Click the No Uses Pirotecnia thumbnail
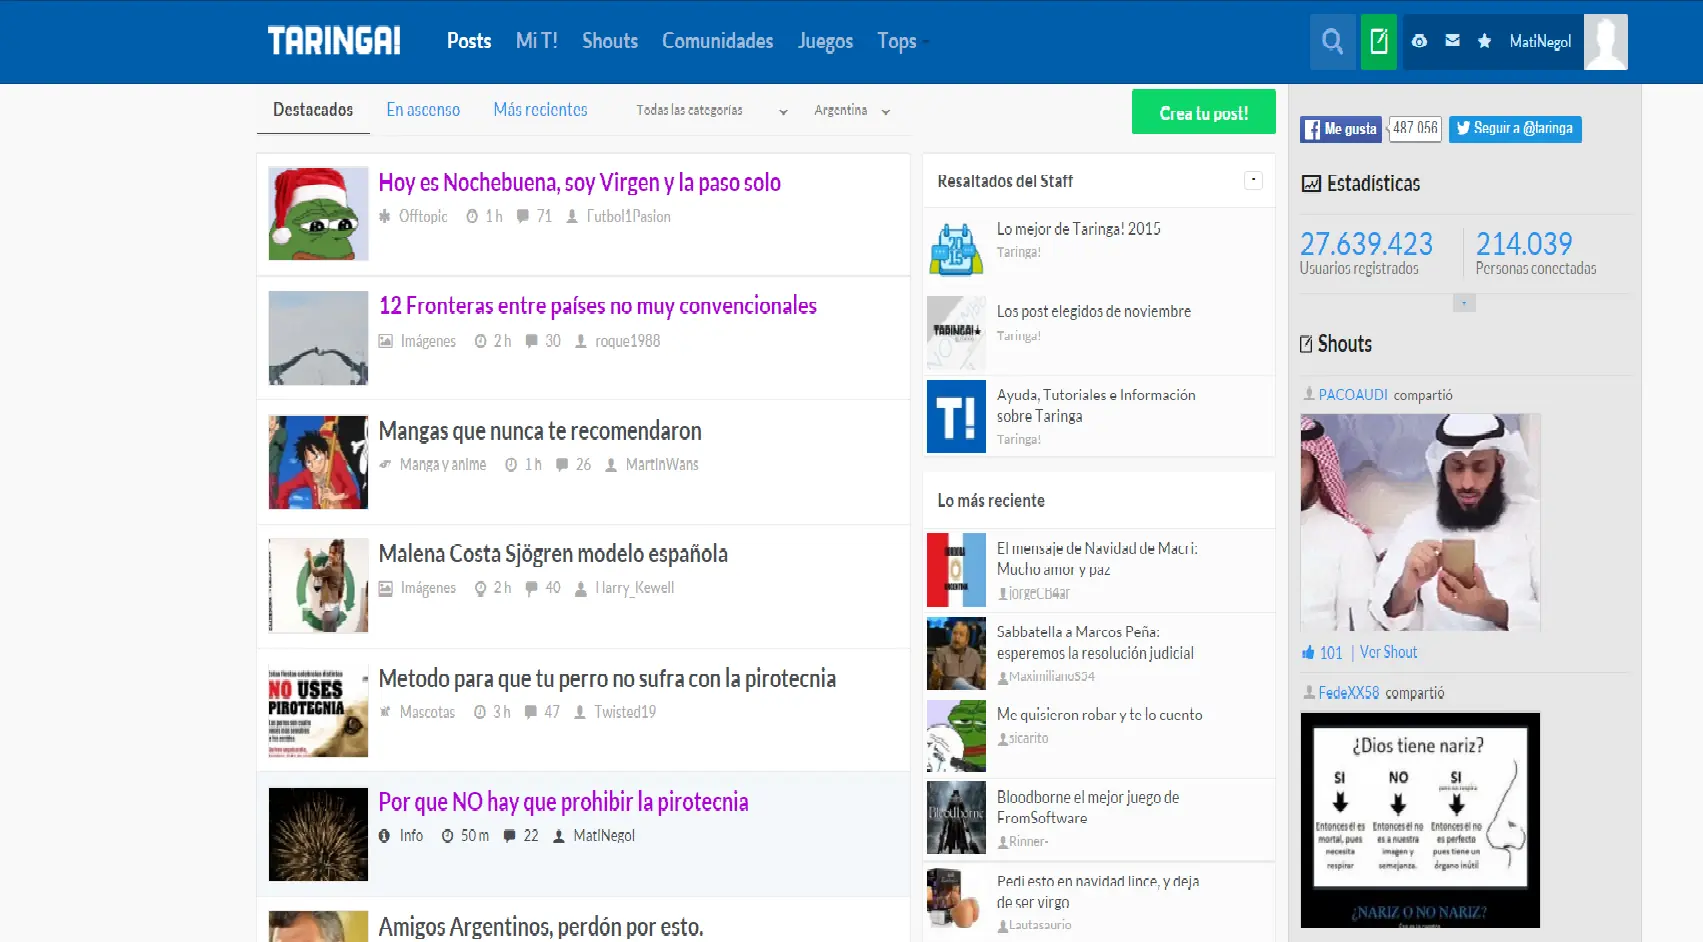The image size is (1703, 942). click(x=318, y=710)
